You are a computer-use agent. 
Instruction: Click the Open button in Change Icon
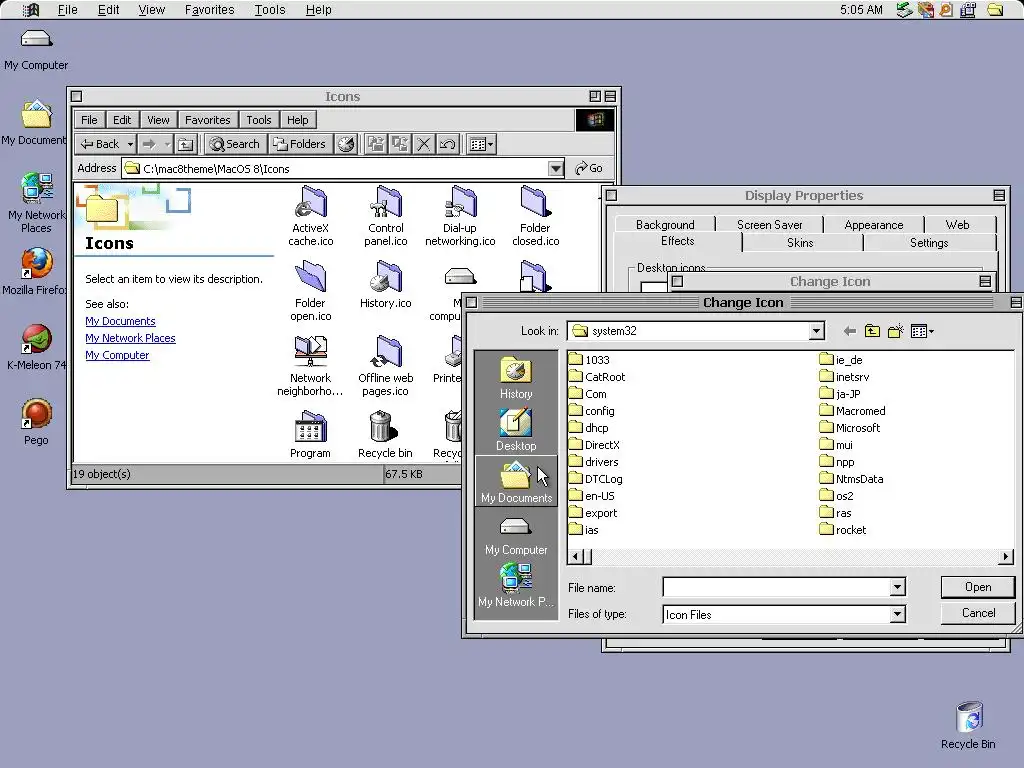[x=978, y=587]
